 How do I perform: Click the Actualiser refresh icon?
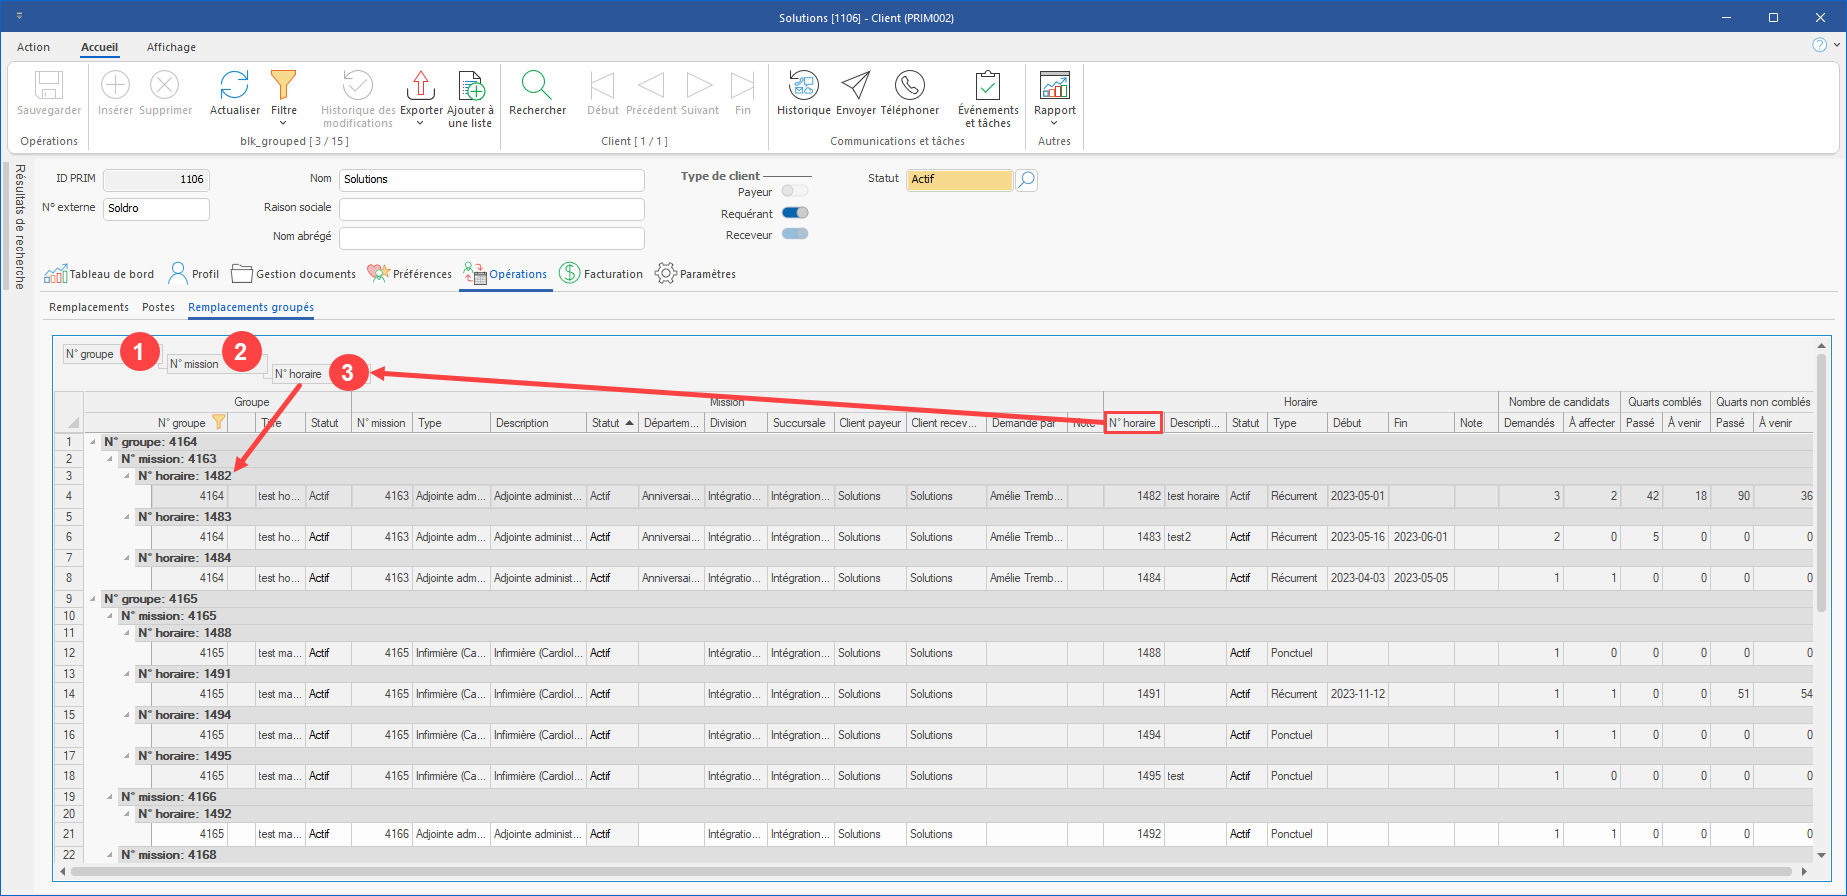(234, 87)
